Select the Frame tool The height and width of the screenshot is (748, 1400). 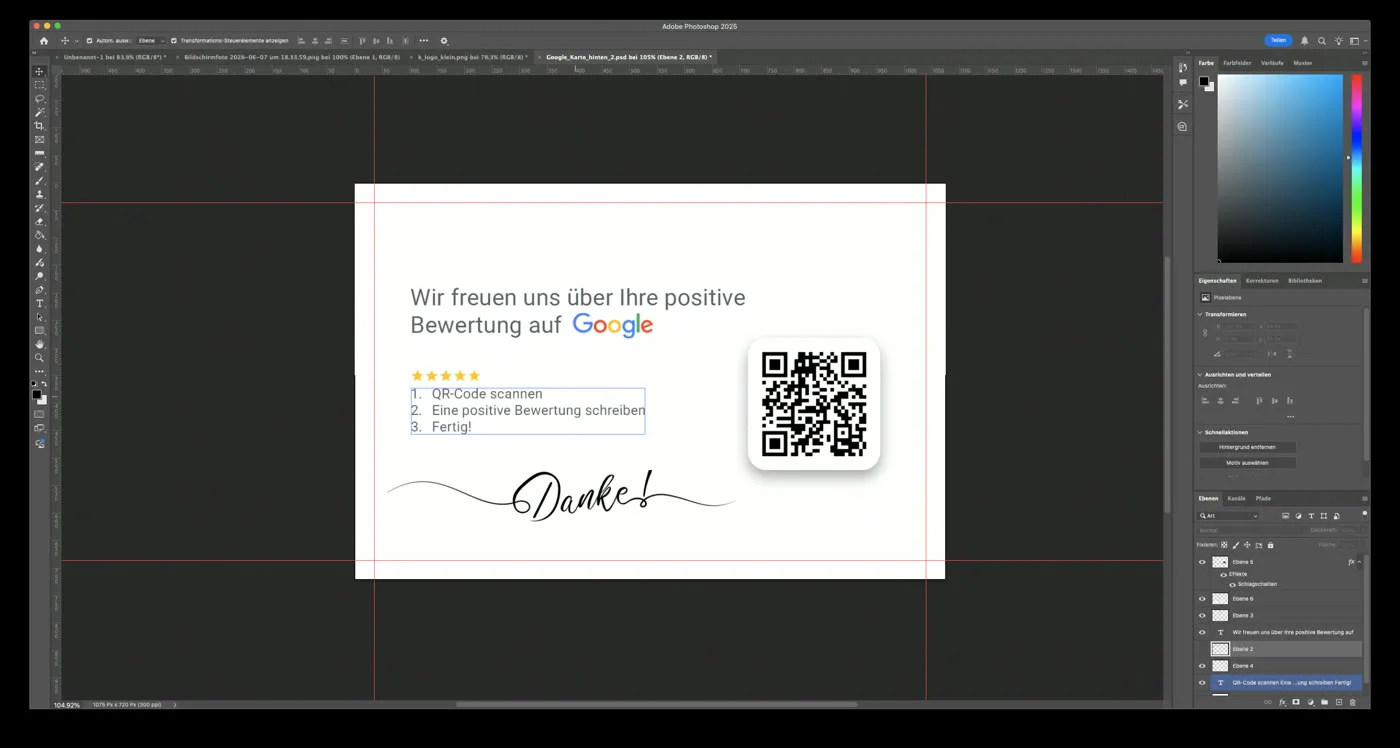(40, 139)
